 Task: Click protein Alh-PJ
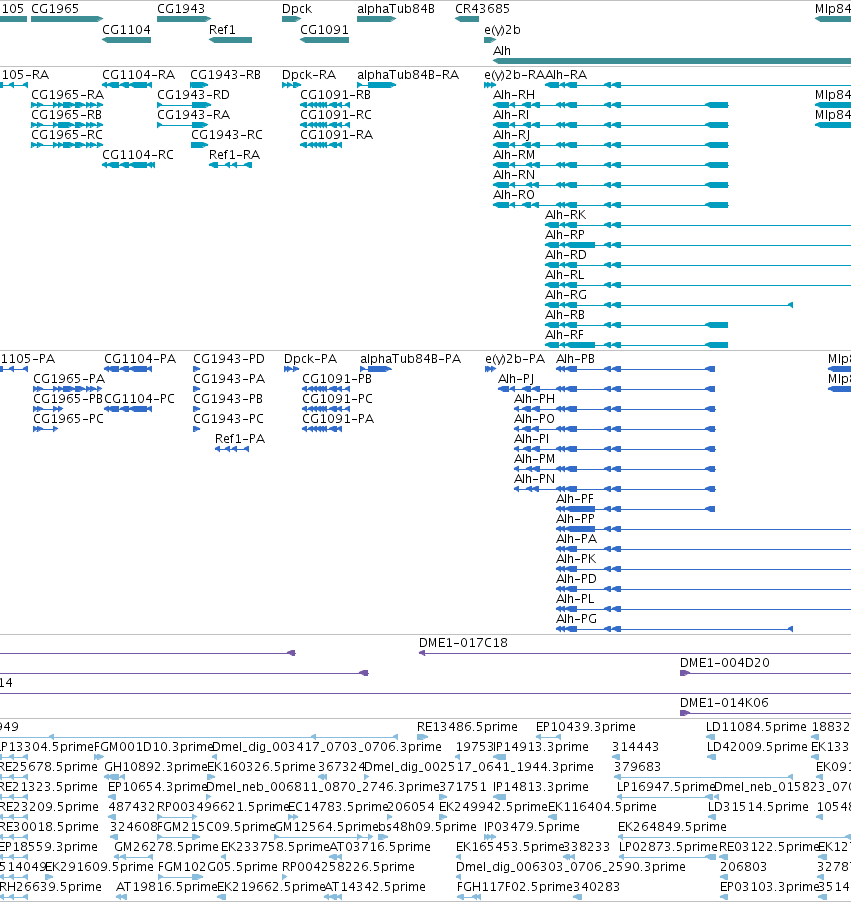coord(606,389)
